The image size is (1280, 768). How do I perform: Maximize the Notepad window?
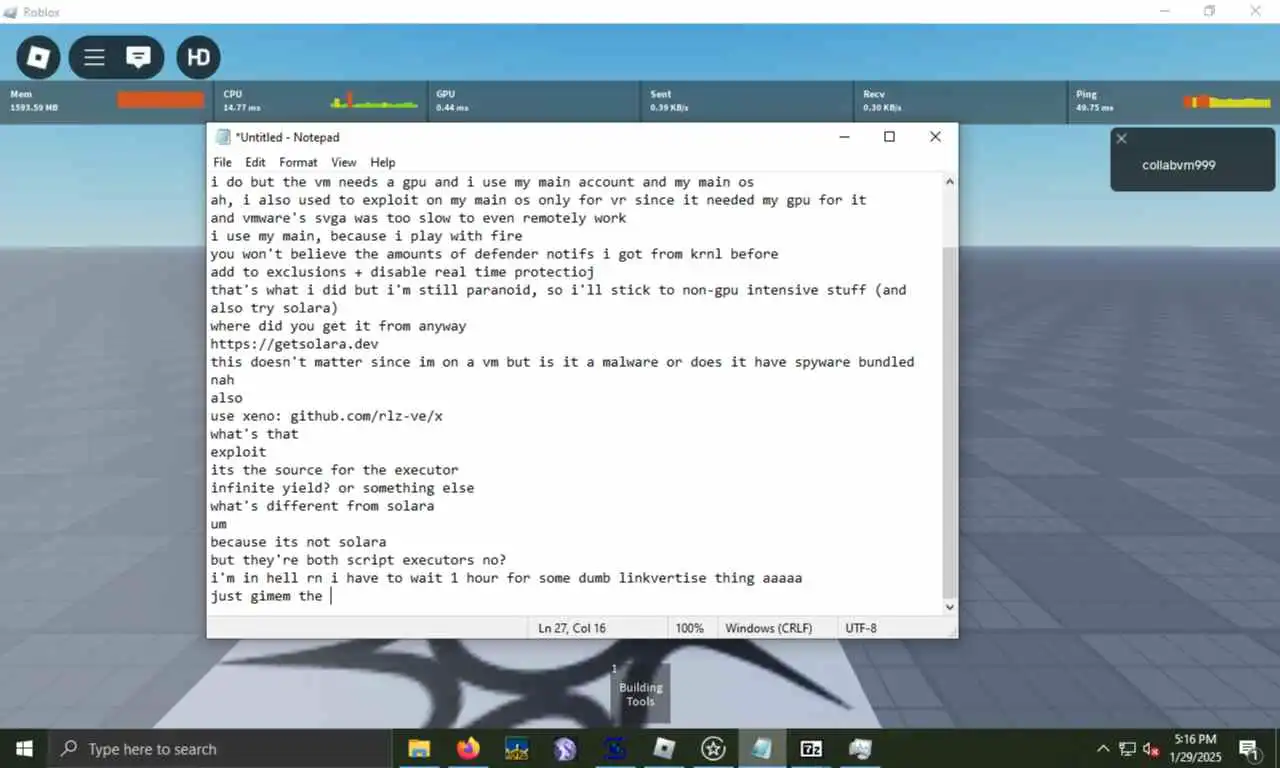pyautogui.click(x=889, y=137)
